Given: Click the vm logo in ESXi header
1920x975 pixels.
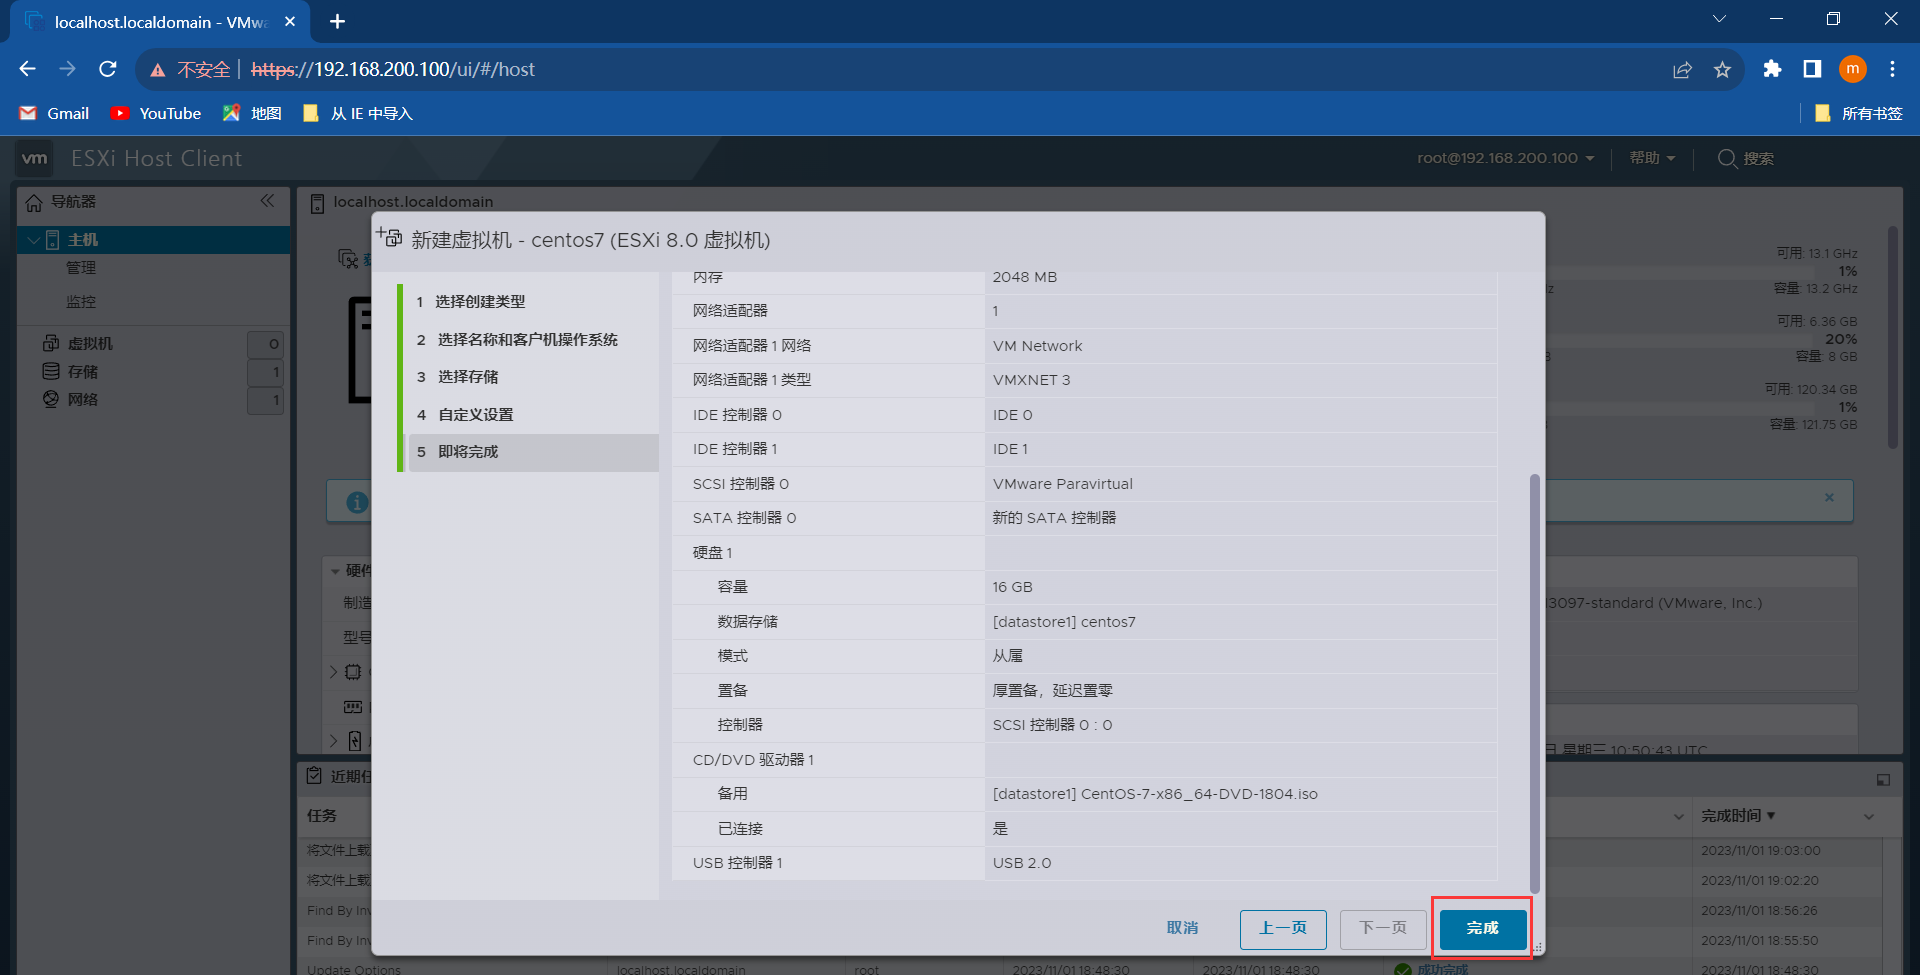Looking at the screenshot, I should (35, 158).
